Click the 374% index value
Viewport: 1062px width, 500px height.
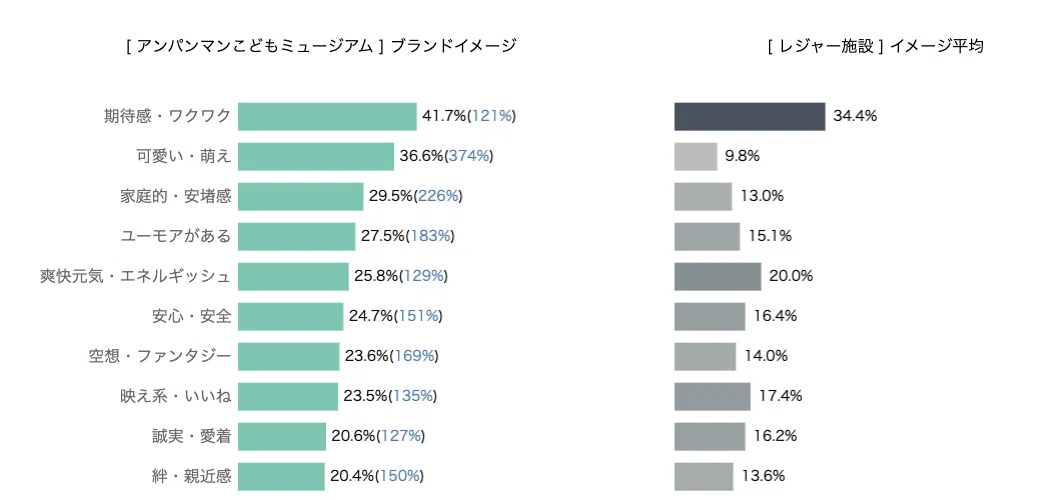pos(469,157)
